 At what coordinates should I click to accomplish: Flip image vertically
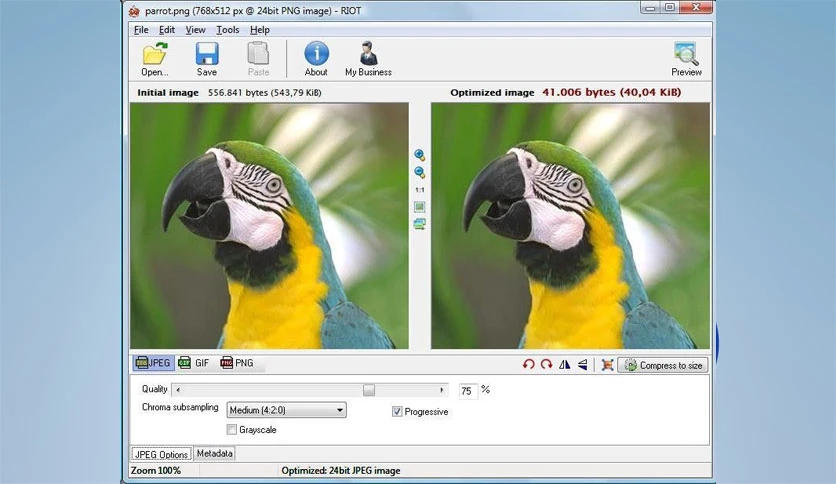pos(582,365)
